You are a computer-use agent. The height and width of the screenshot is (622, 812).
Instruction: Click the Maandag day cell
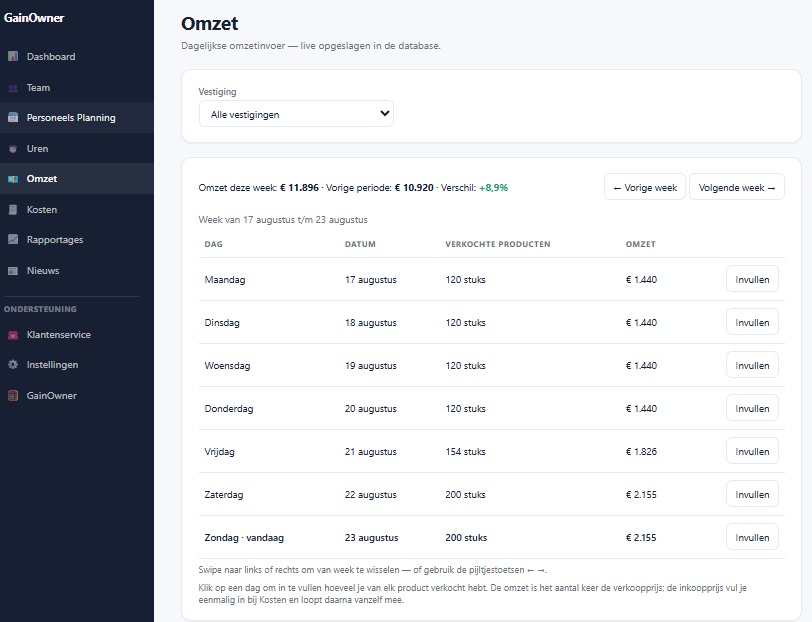(x=225, y=280)
